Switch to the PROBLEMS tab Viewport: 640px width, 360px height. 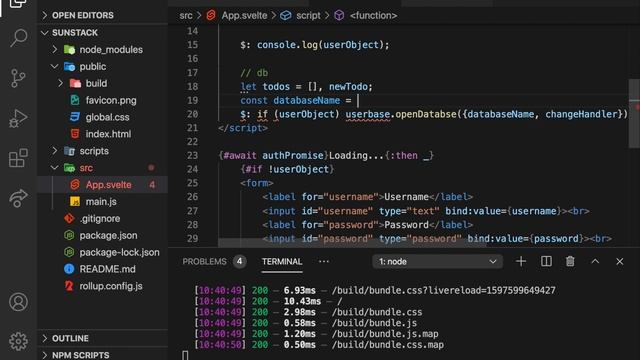pyautogui.click(x=204, y=261)
